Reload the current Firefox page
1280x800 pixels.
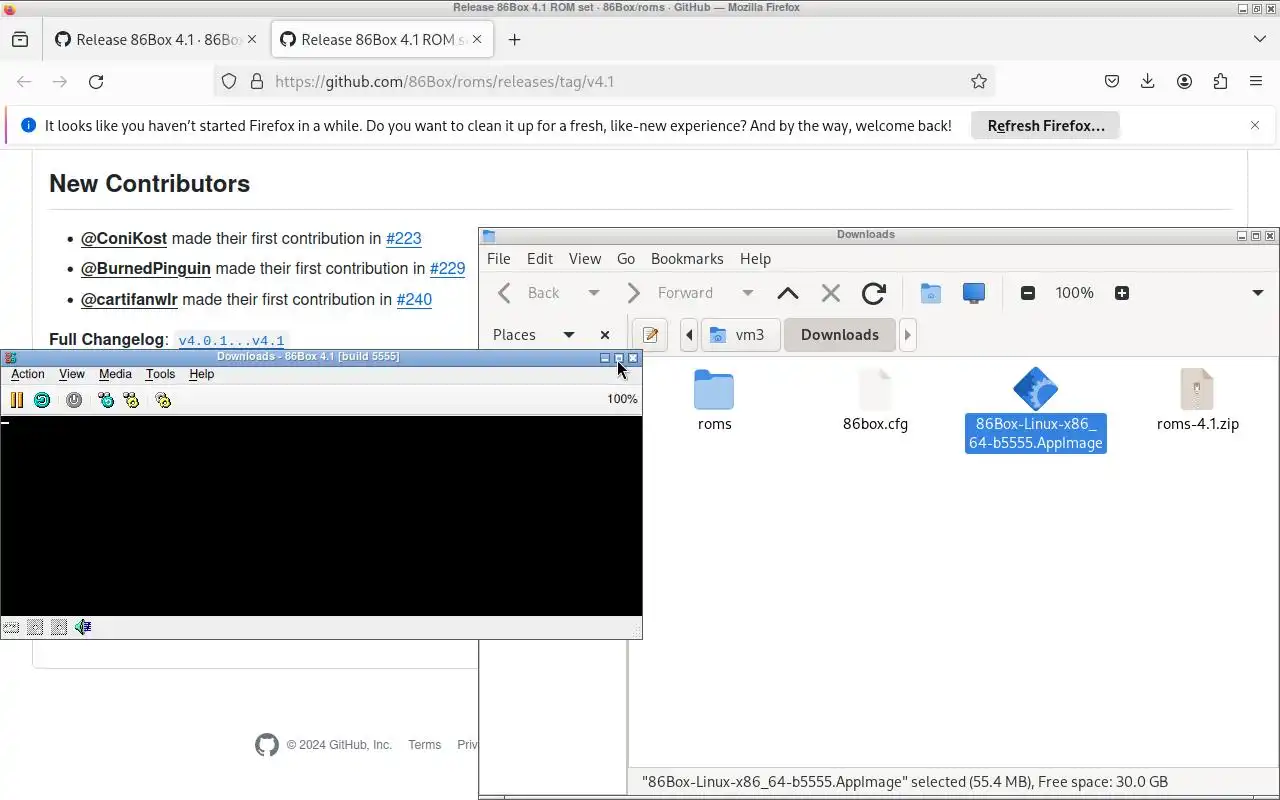click(x=96, y=82)
